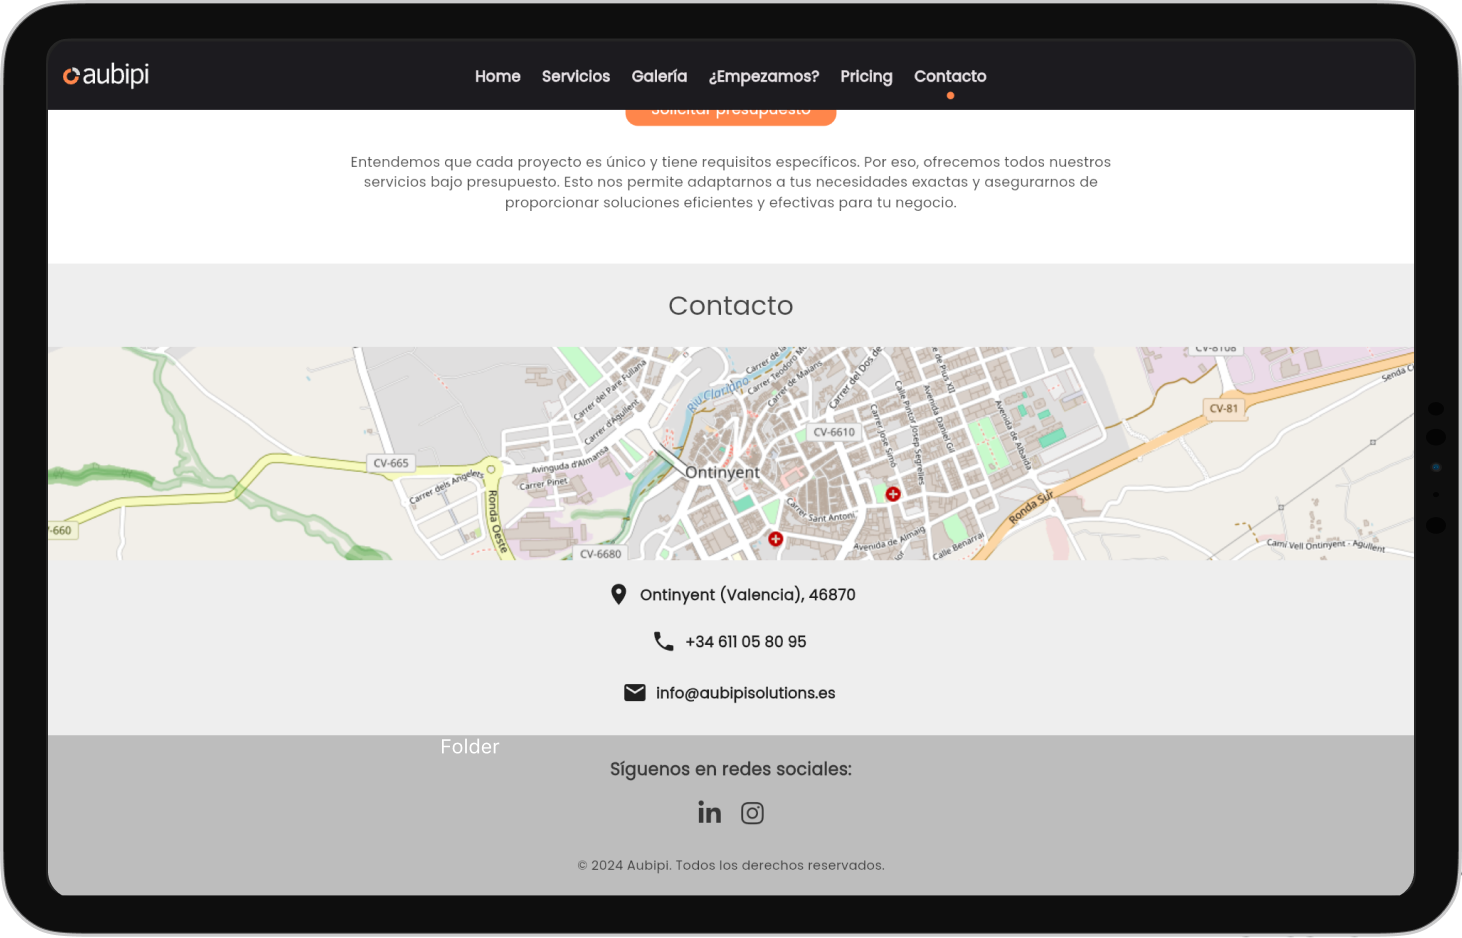Select the ¿Empezamos? menu item
Screen dimensions: 1462x938
click(763, 76)
